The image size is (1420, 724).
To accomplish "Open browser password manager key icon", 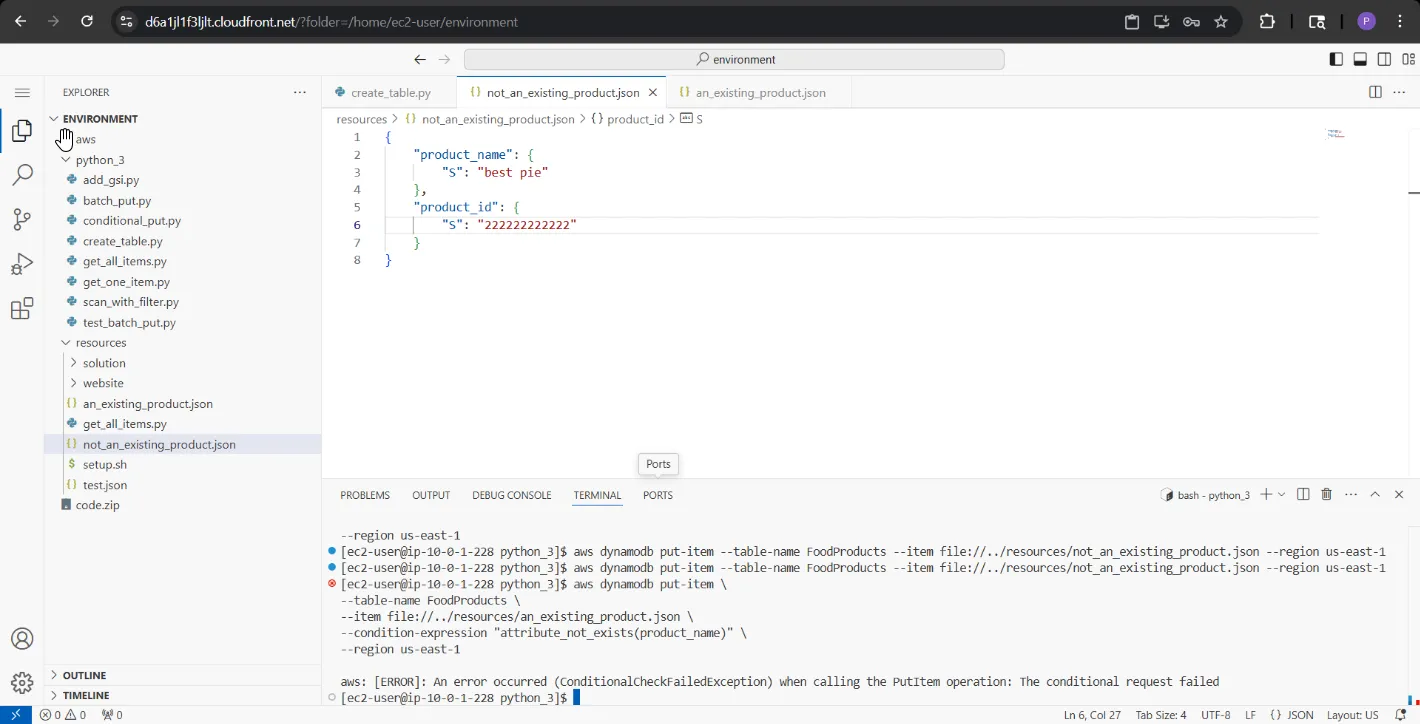I will point(1191,21).
